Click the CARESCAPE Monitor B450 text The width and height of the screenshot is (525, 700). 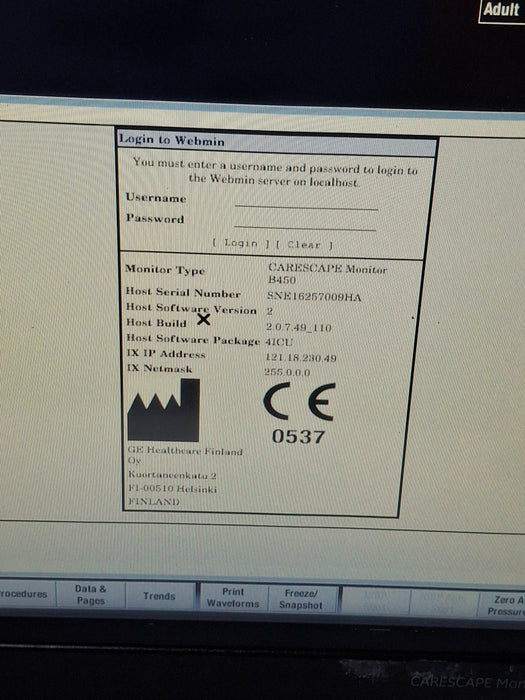tap(327, 274)
